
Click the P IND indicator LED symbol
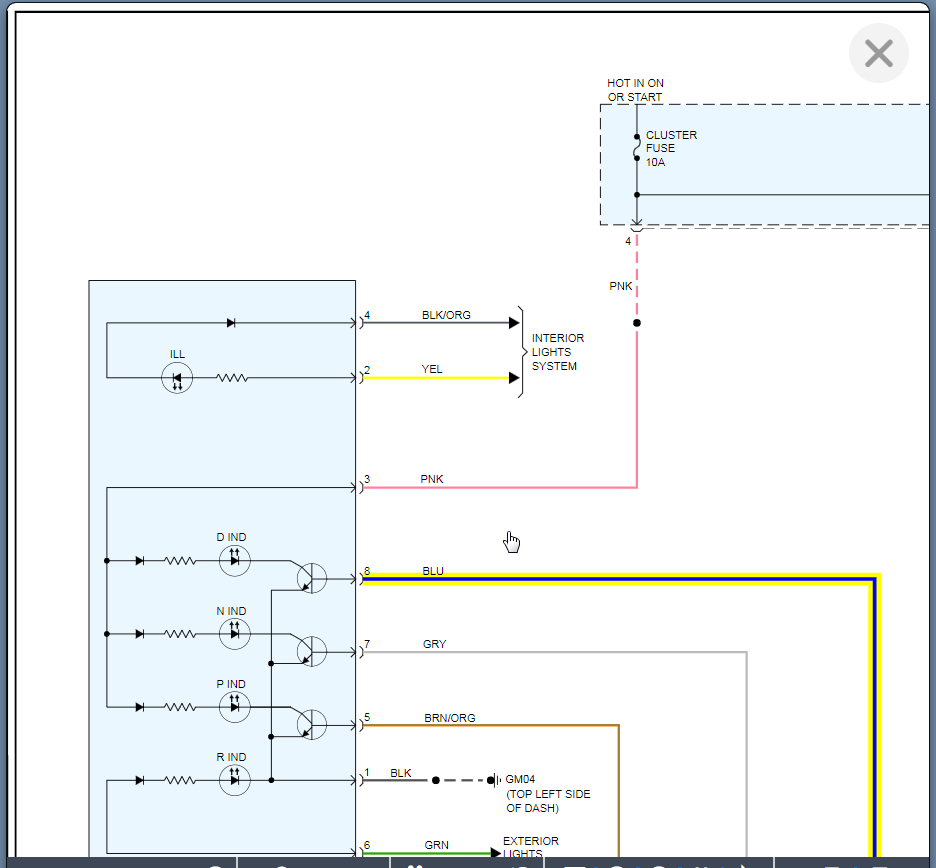coord(235,707)
